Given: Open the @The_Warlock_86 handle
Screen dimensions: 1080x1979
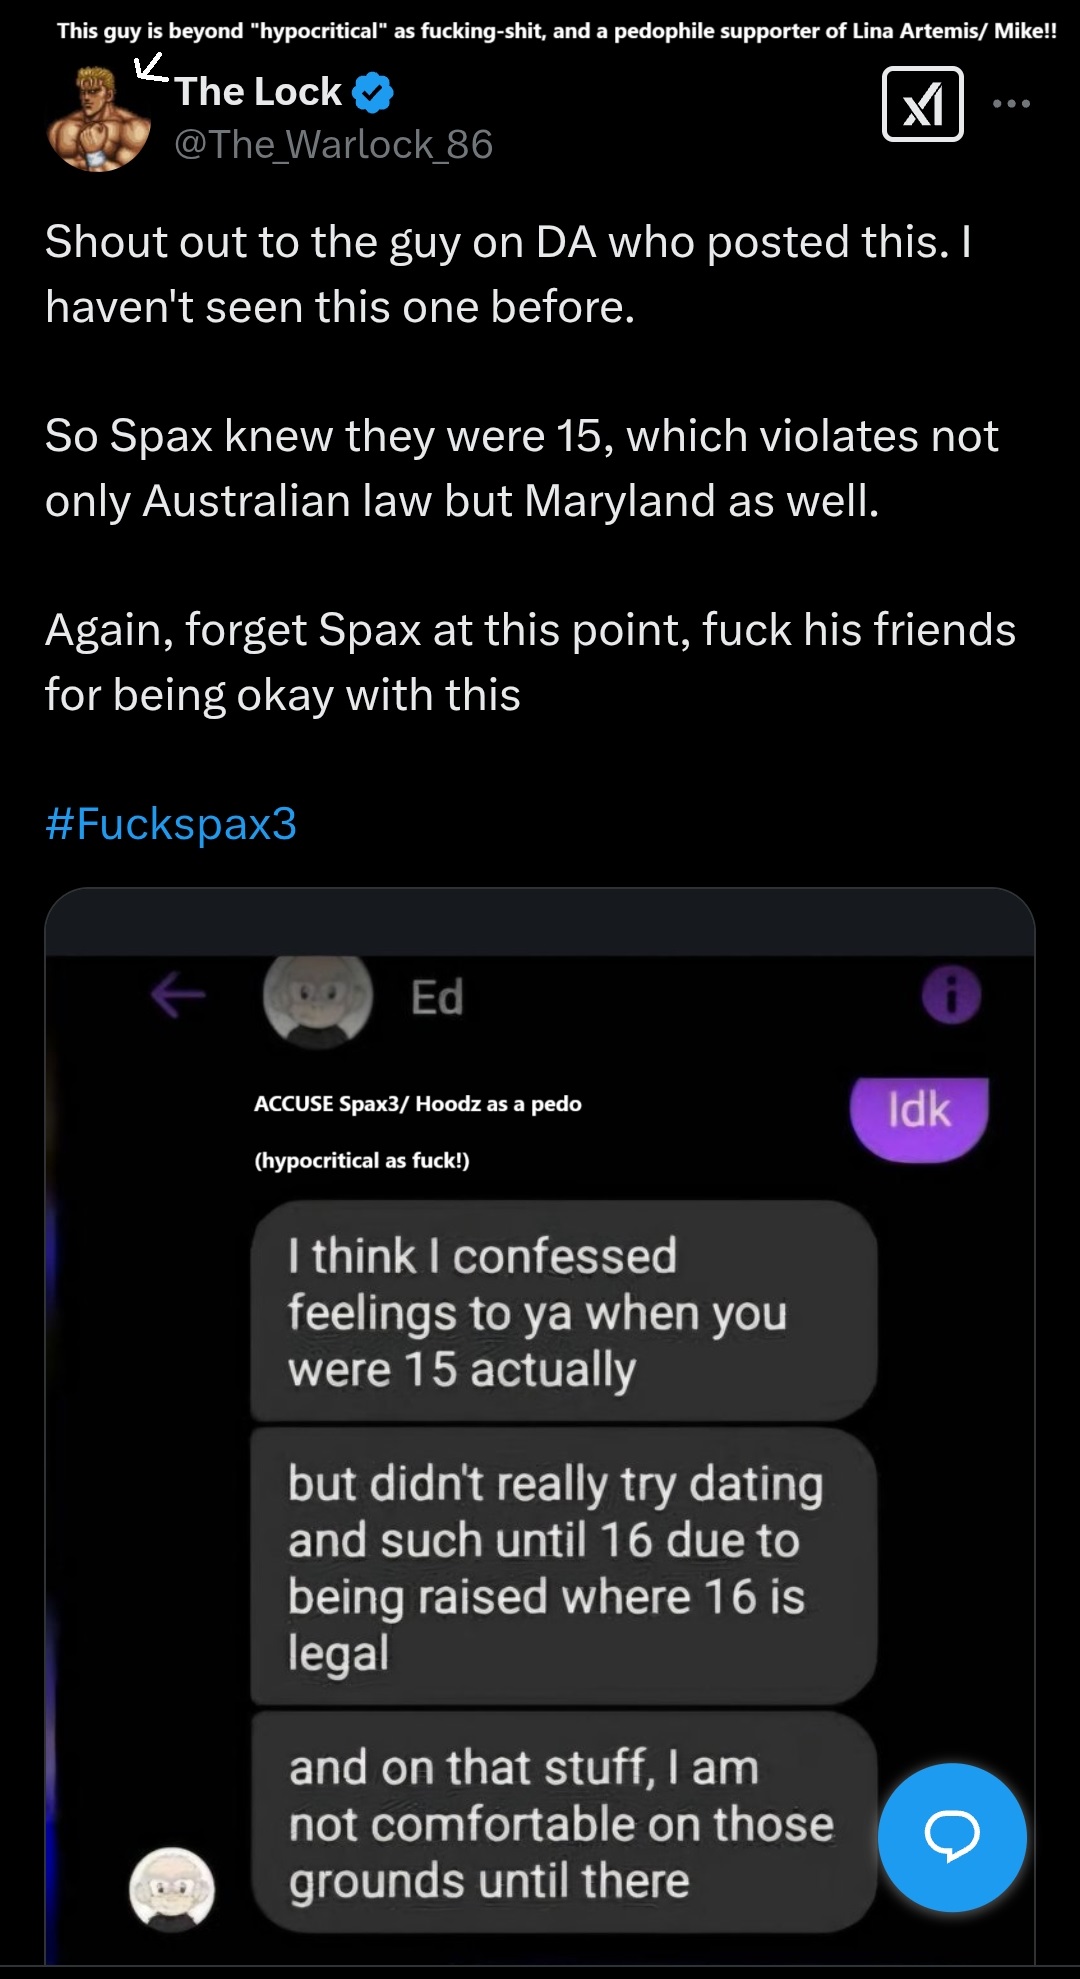Looking at the screenshot, I should (333, 145).
